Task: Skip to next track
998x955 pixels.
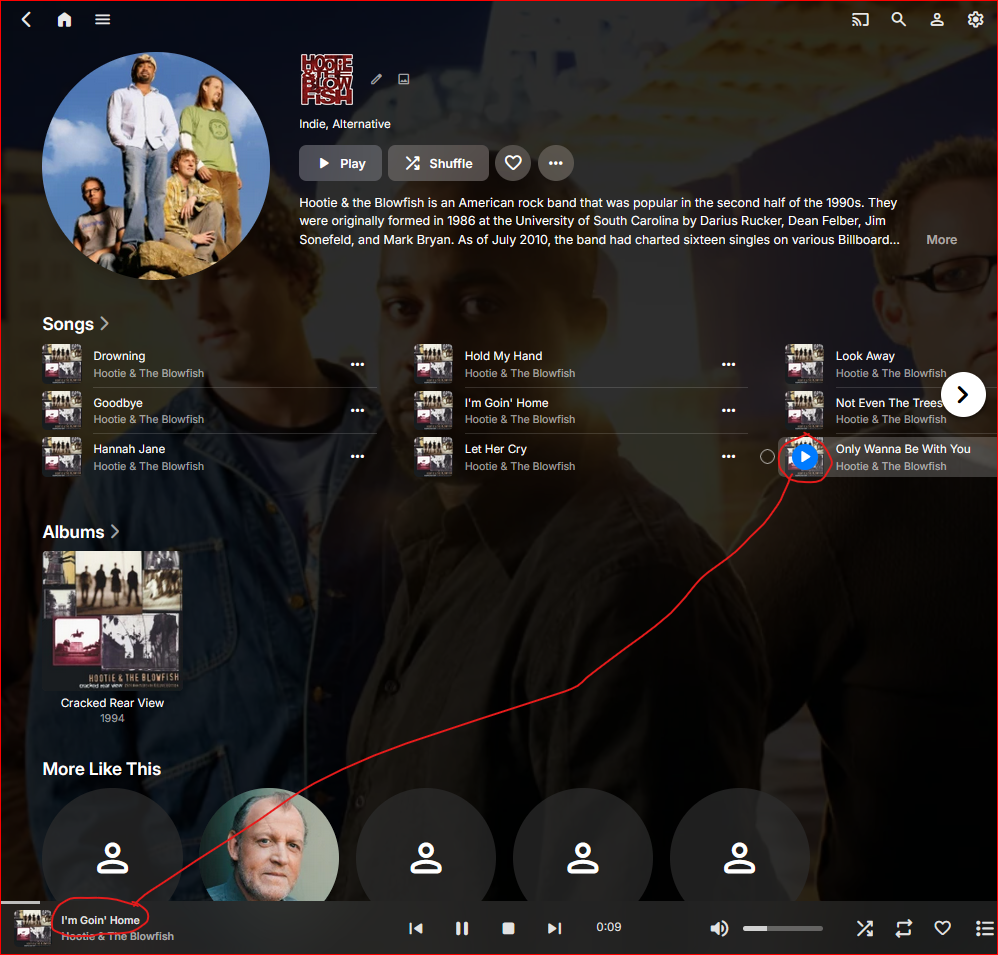Action: [554, 928]
